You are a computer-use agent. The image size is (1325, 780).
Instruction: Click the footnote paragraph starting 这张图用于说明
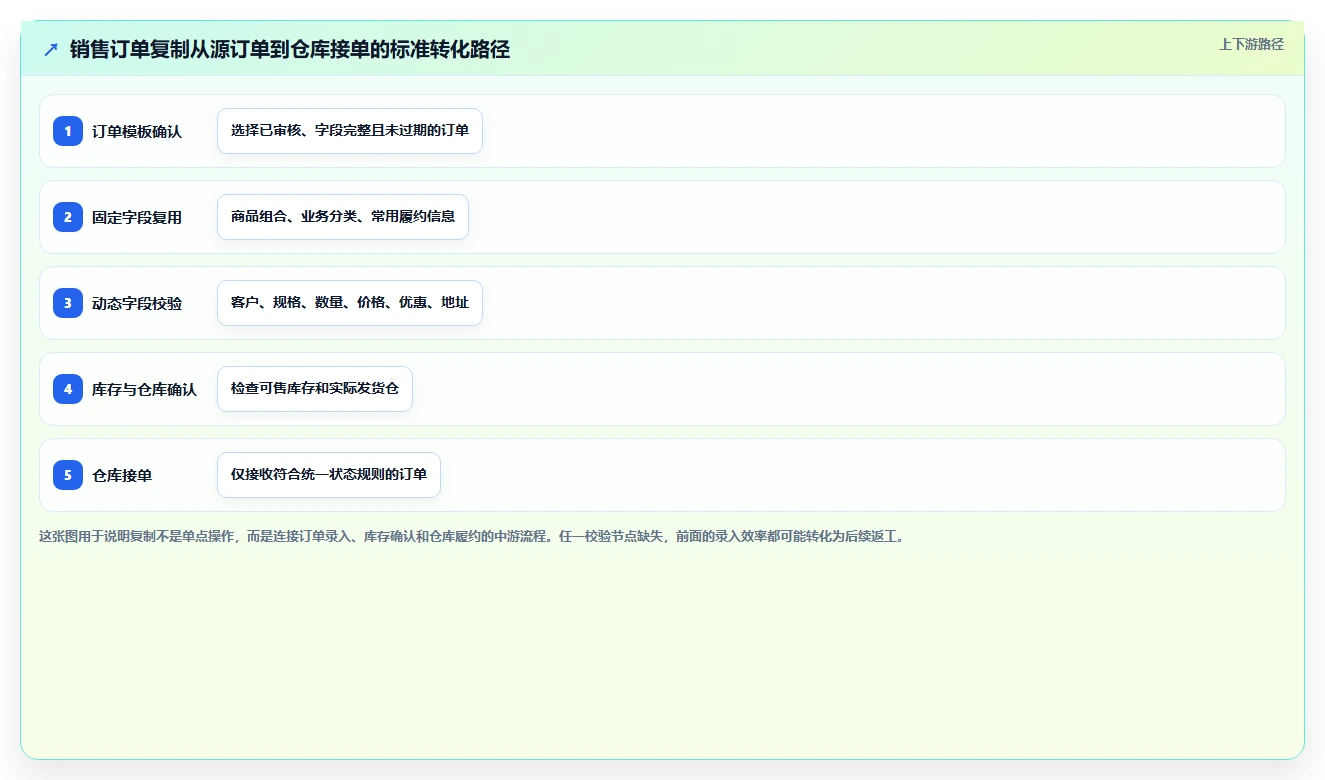tap(472, 537)
